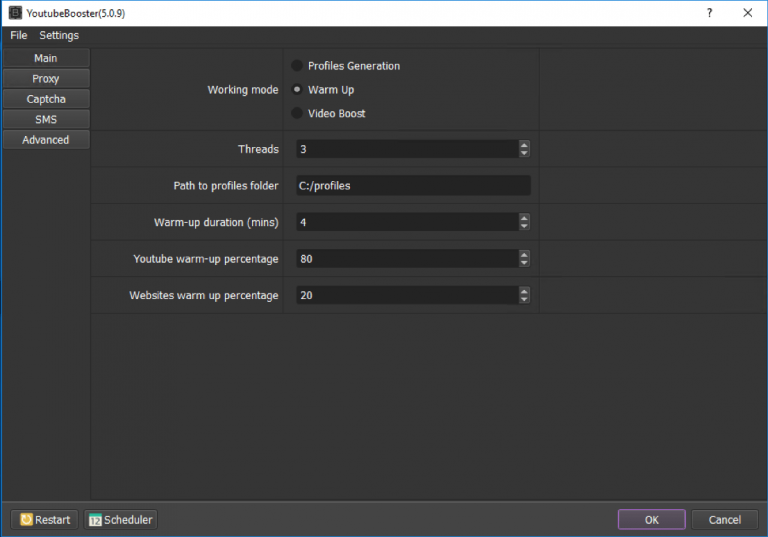Viewport: 768px width, 537px height.
Task: Open the Scheduler
Action: coord(120,519)
